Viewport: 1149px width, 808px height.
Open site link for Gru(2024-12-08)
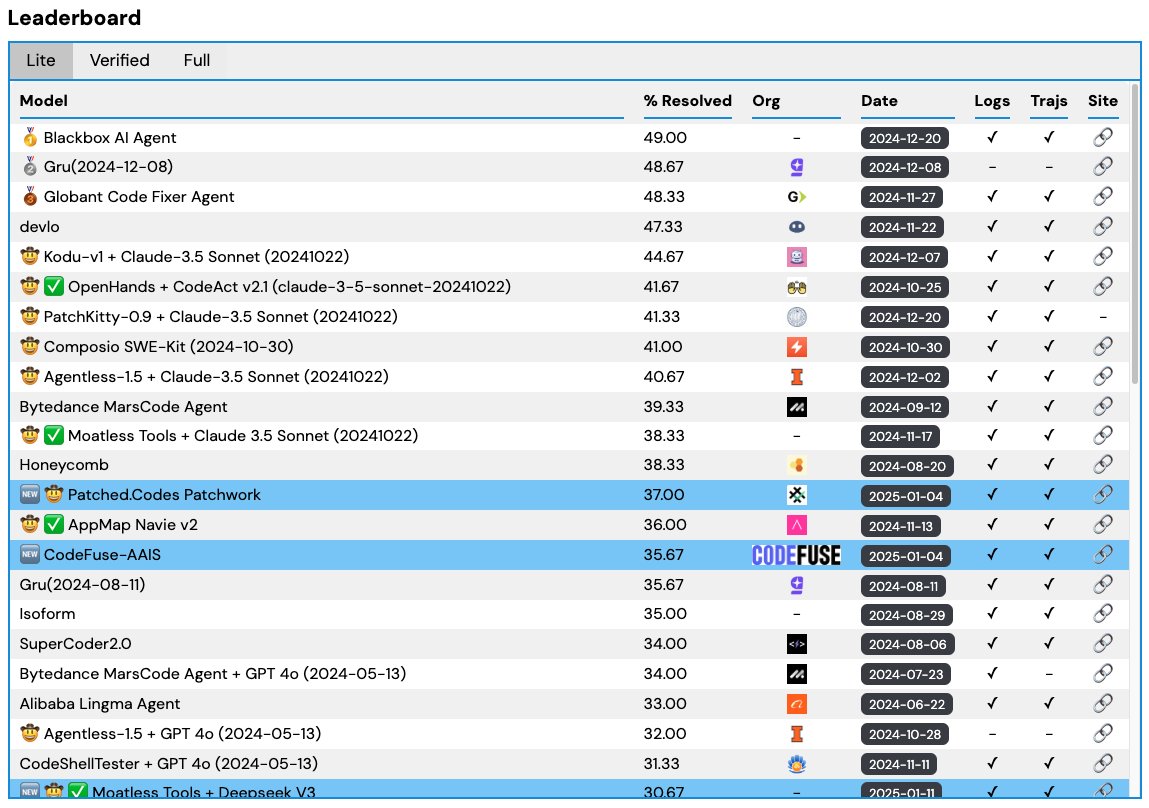tap(1103, 166)
